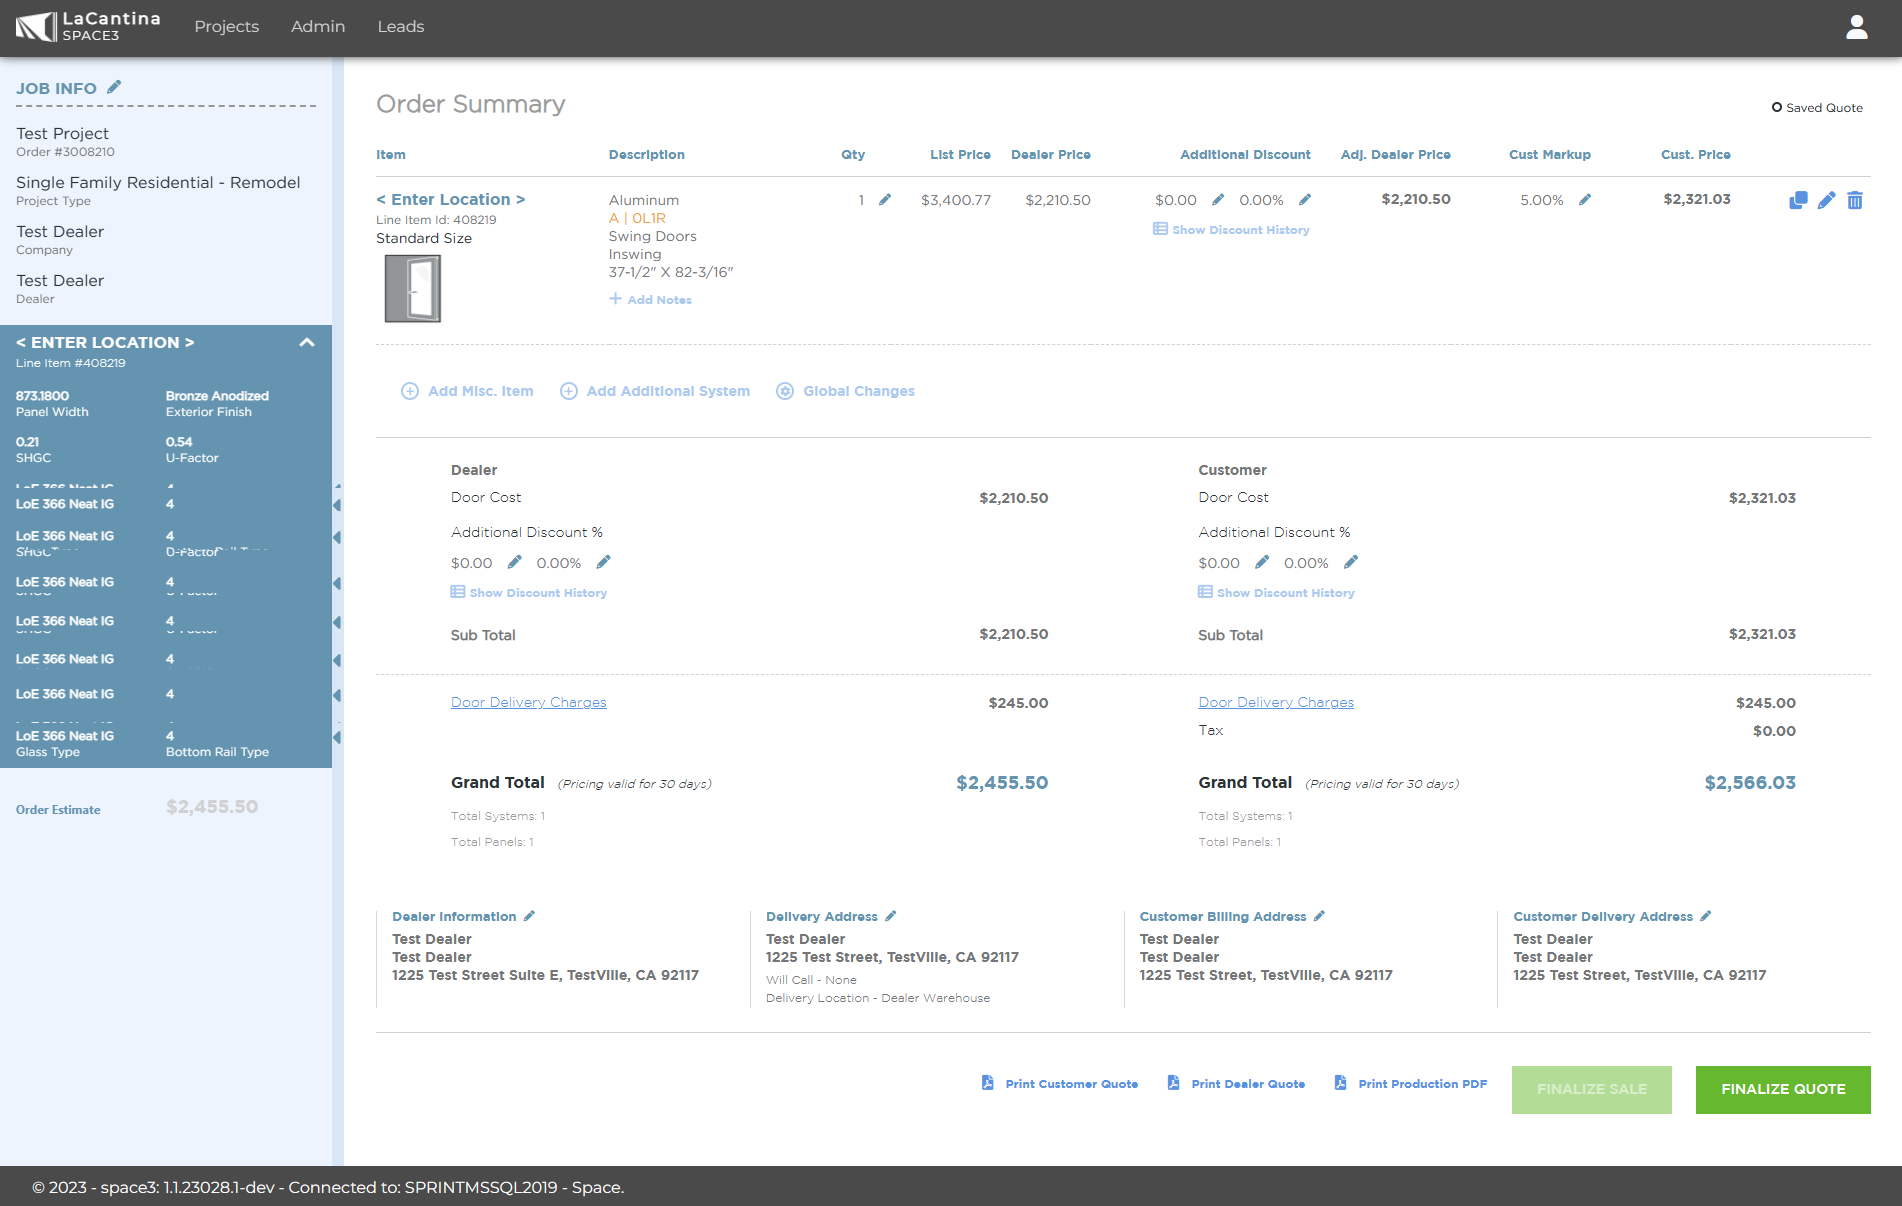
Task: Click Add Notes link
Action: click(650, 299)
